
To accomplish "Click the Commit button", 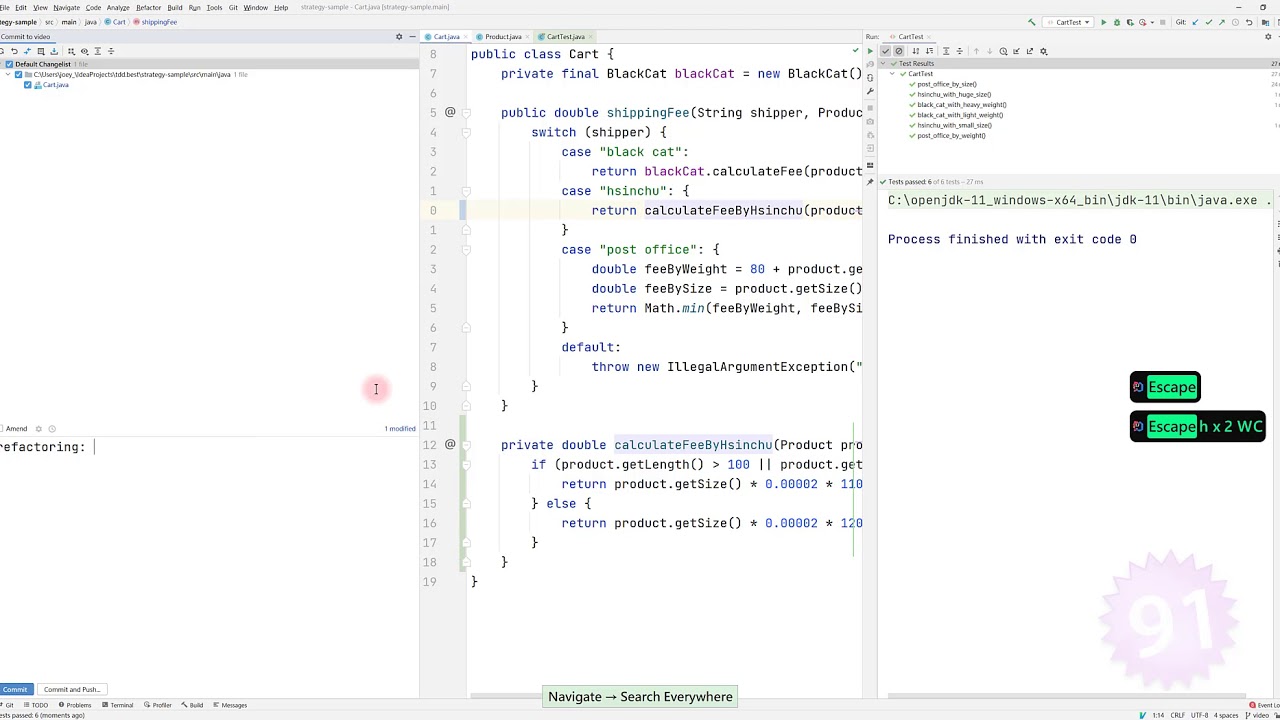I will tap(15, 689).
